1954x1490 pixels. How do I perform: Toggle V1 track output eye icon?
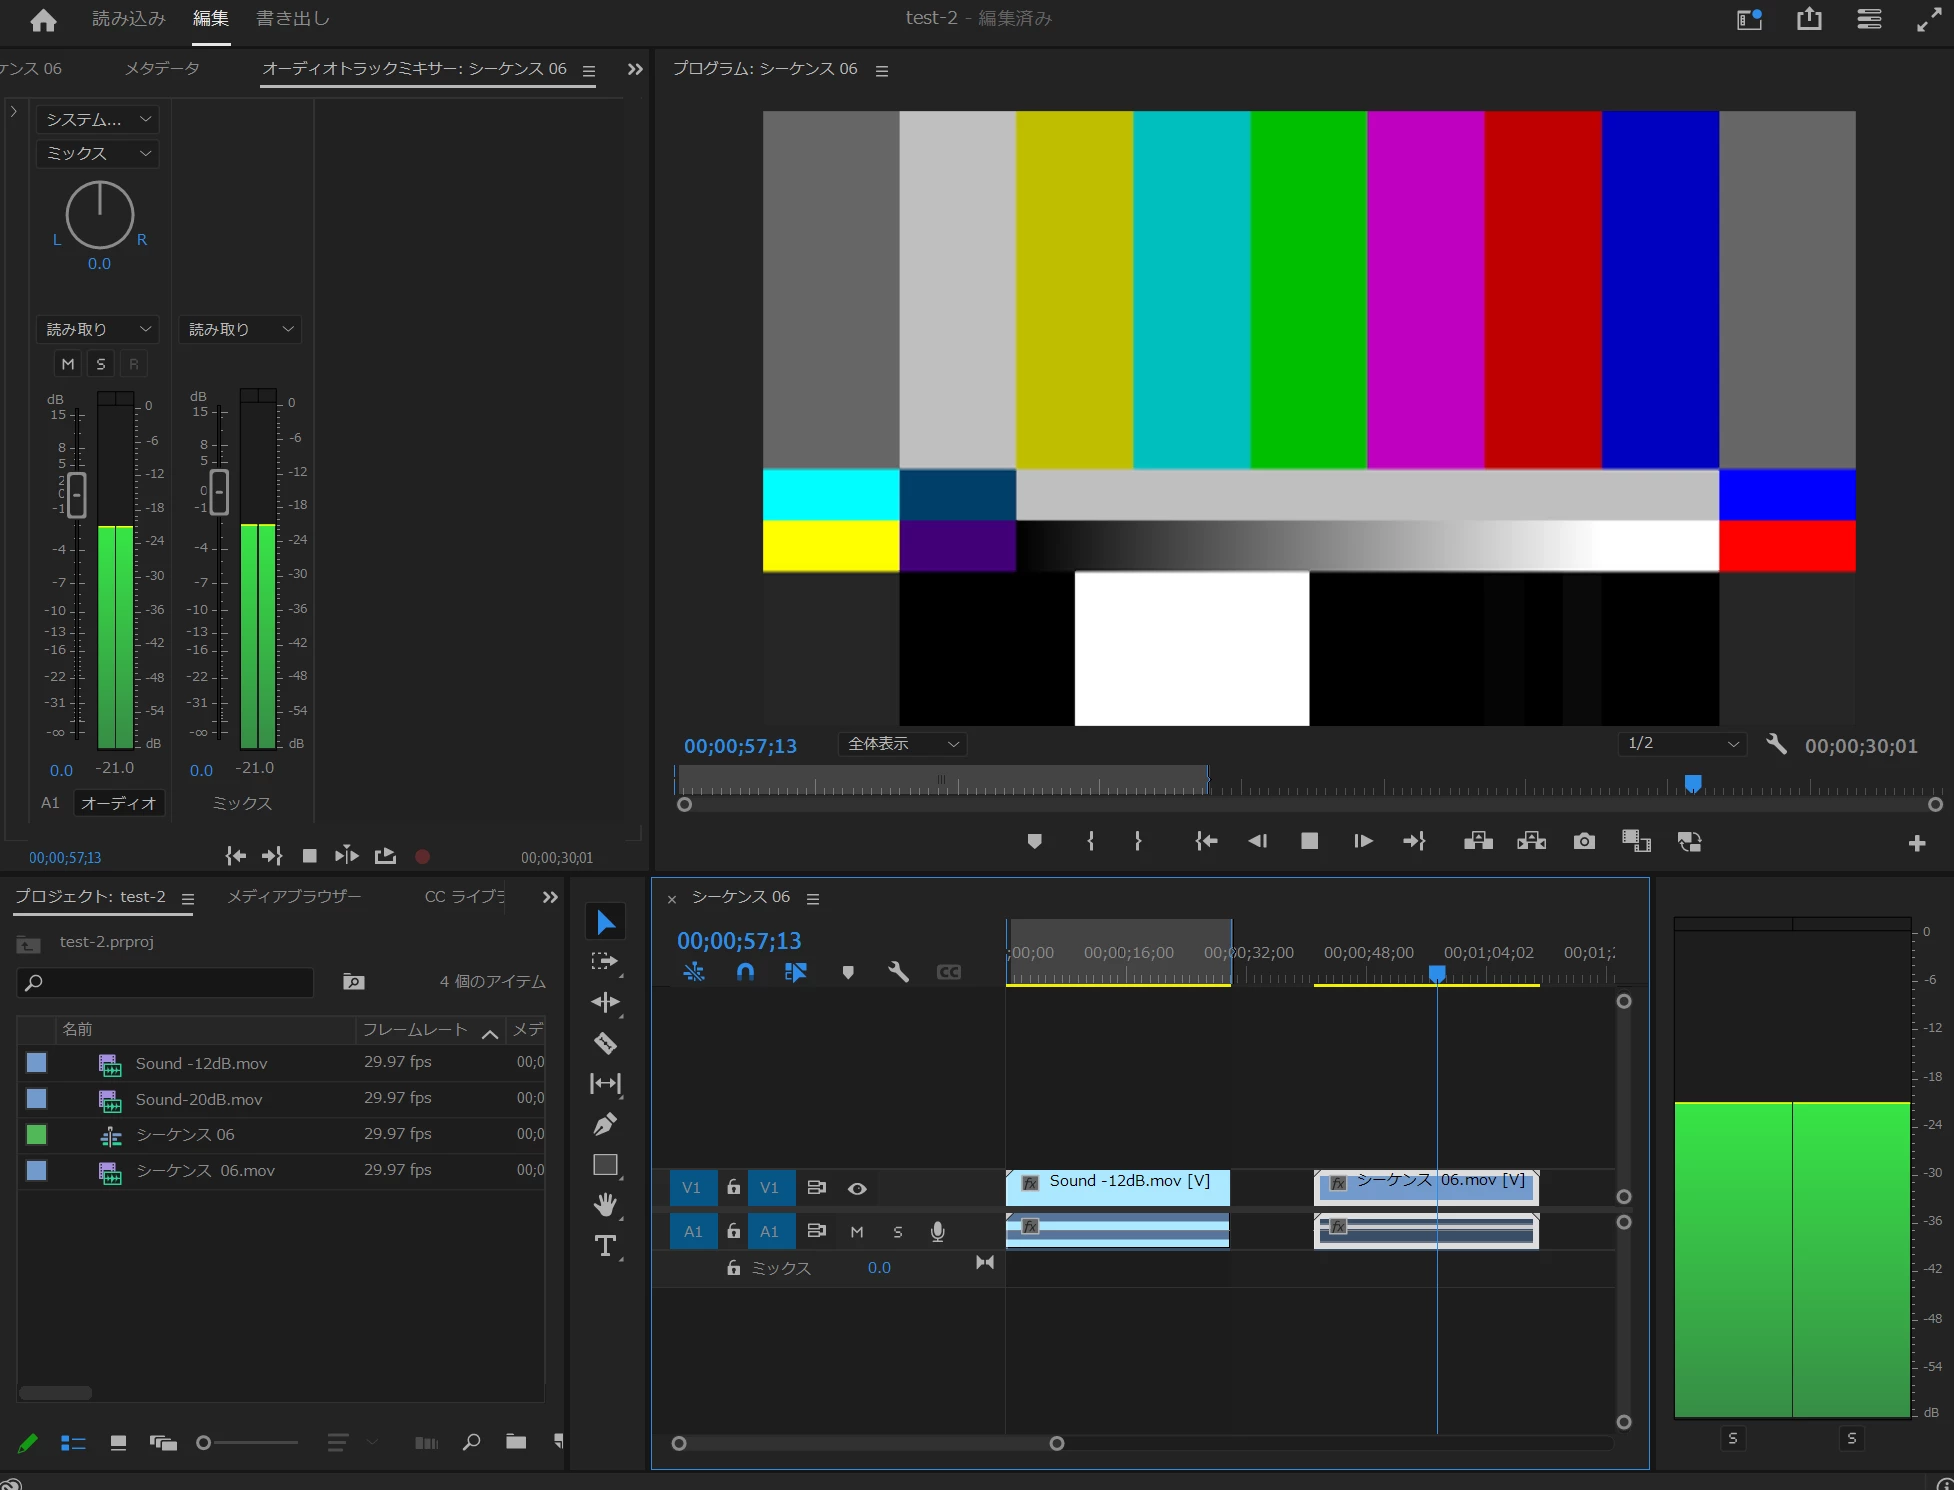tap(857, 1188)
